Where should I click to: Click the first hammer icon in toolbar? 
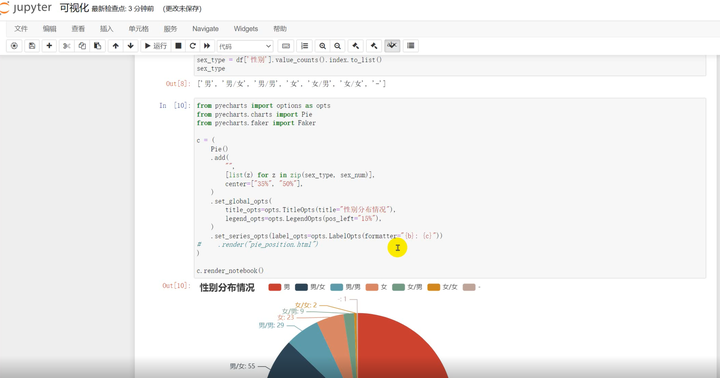click(355, 46)
